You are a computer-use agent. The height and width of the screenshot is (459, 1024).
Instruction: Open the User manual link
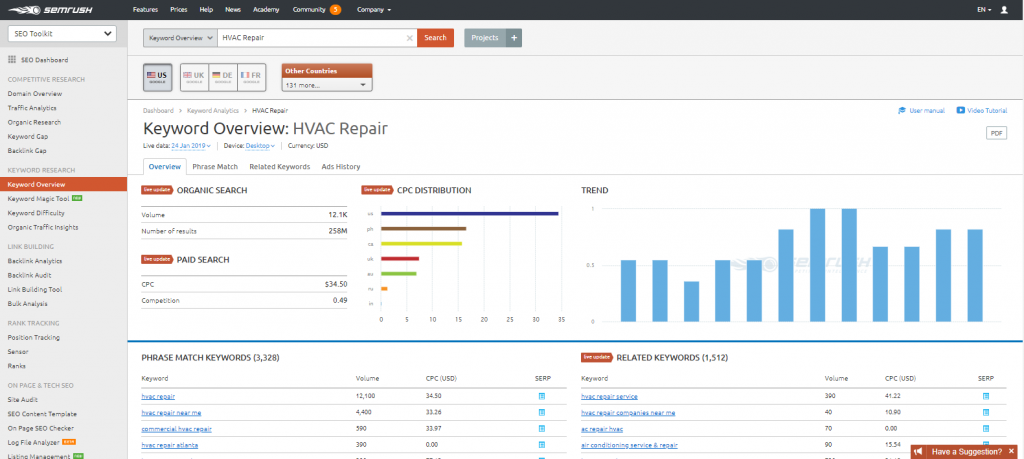921,110
